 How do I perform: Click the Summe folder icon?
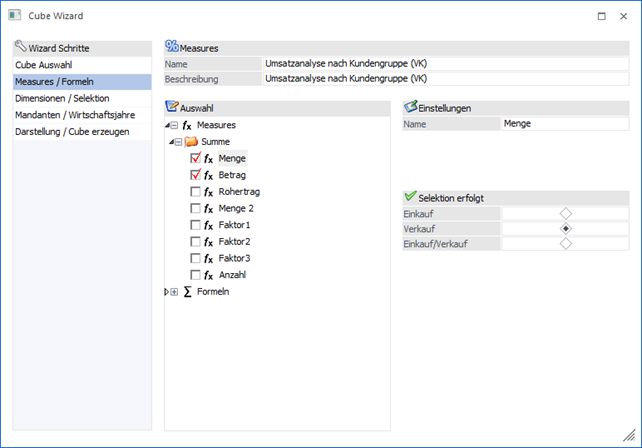[x=191, y=142]
